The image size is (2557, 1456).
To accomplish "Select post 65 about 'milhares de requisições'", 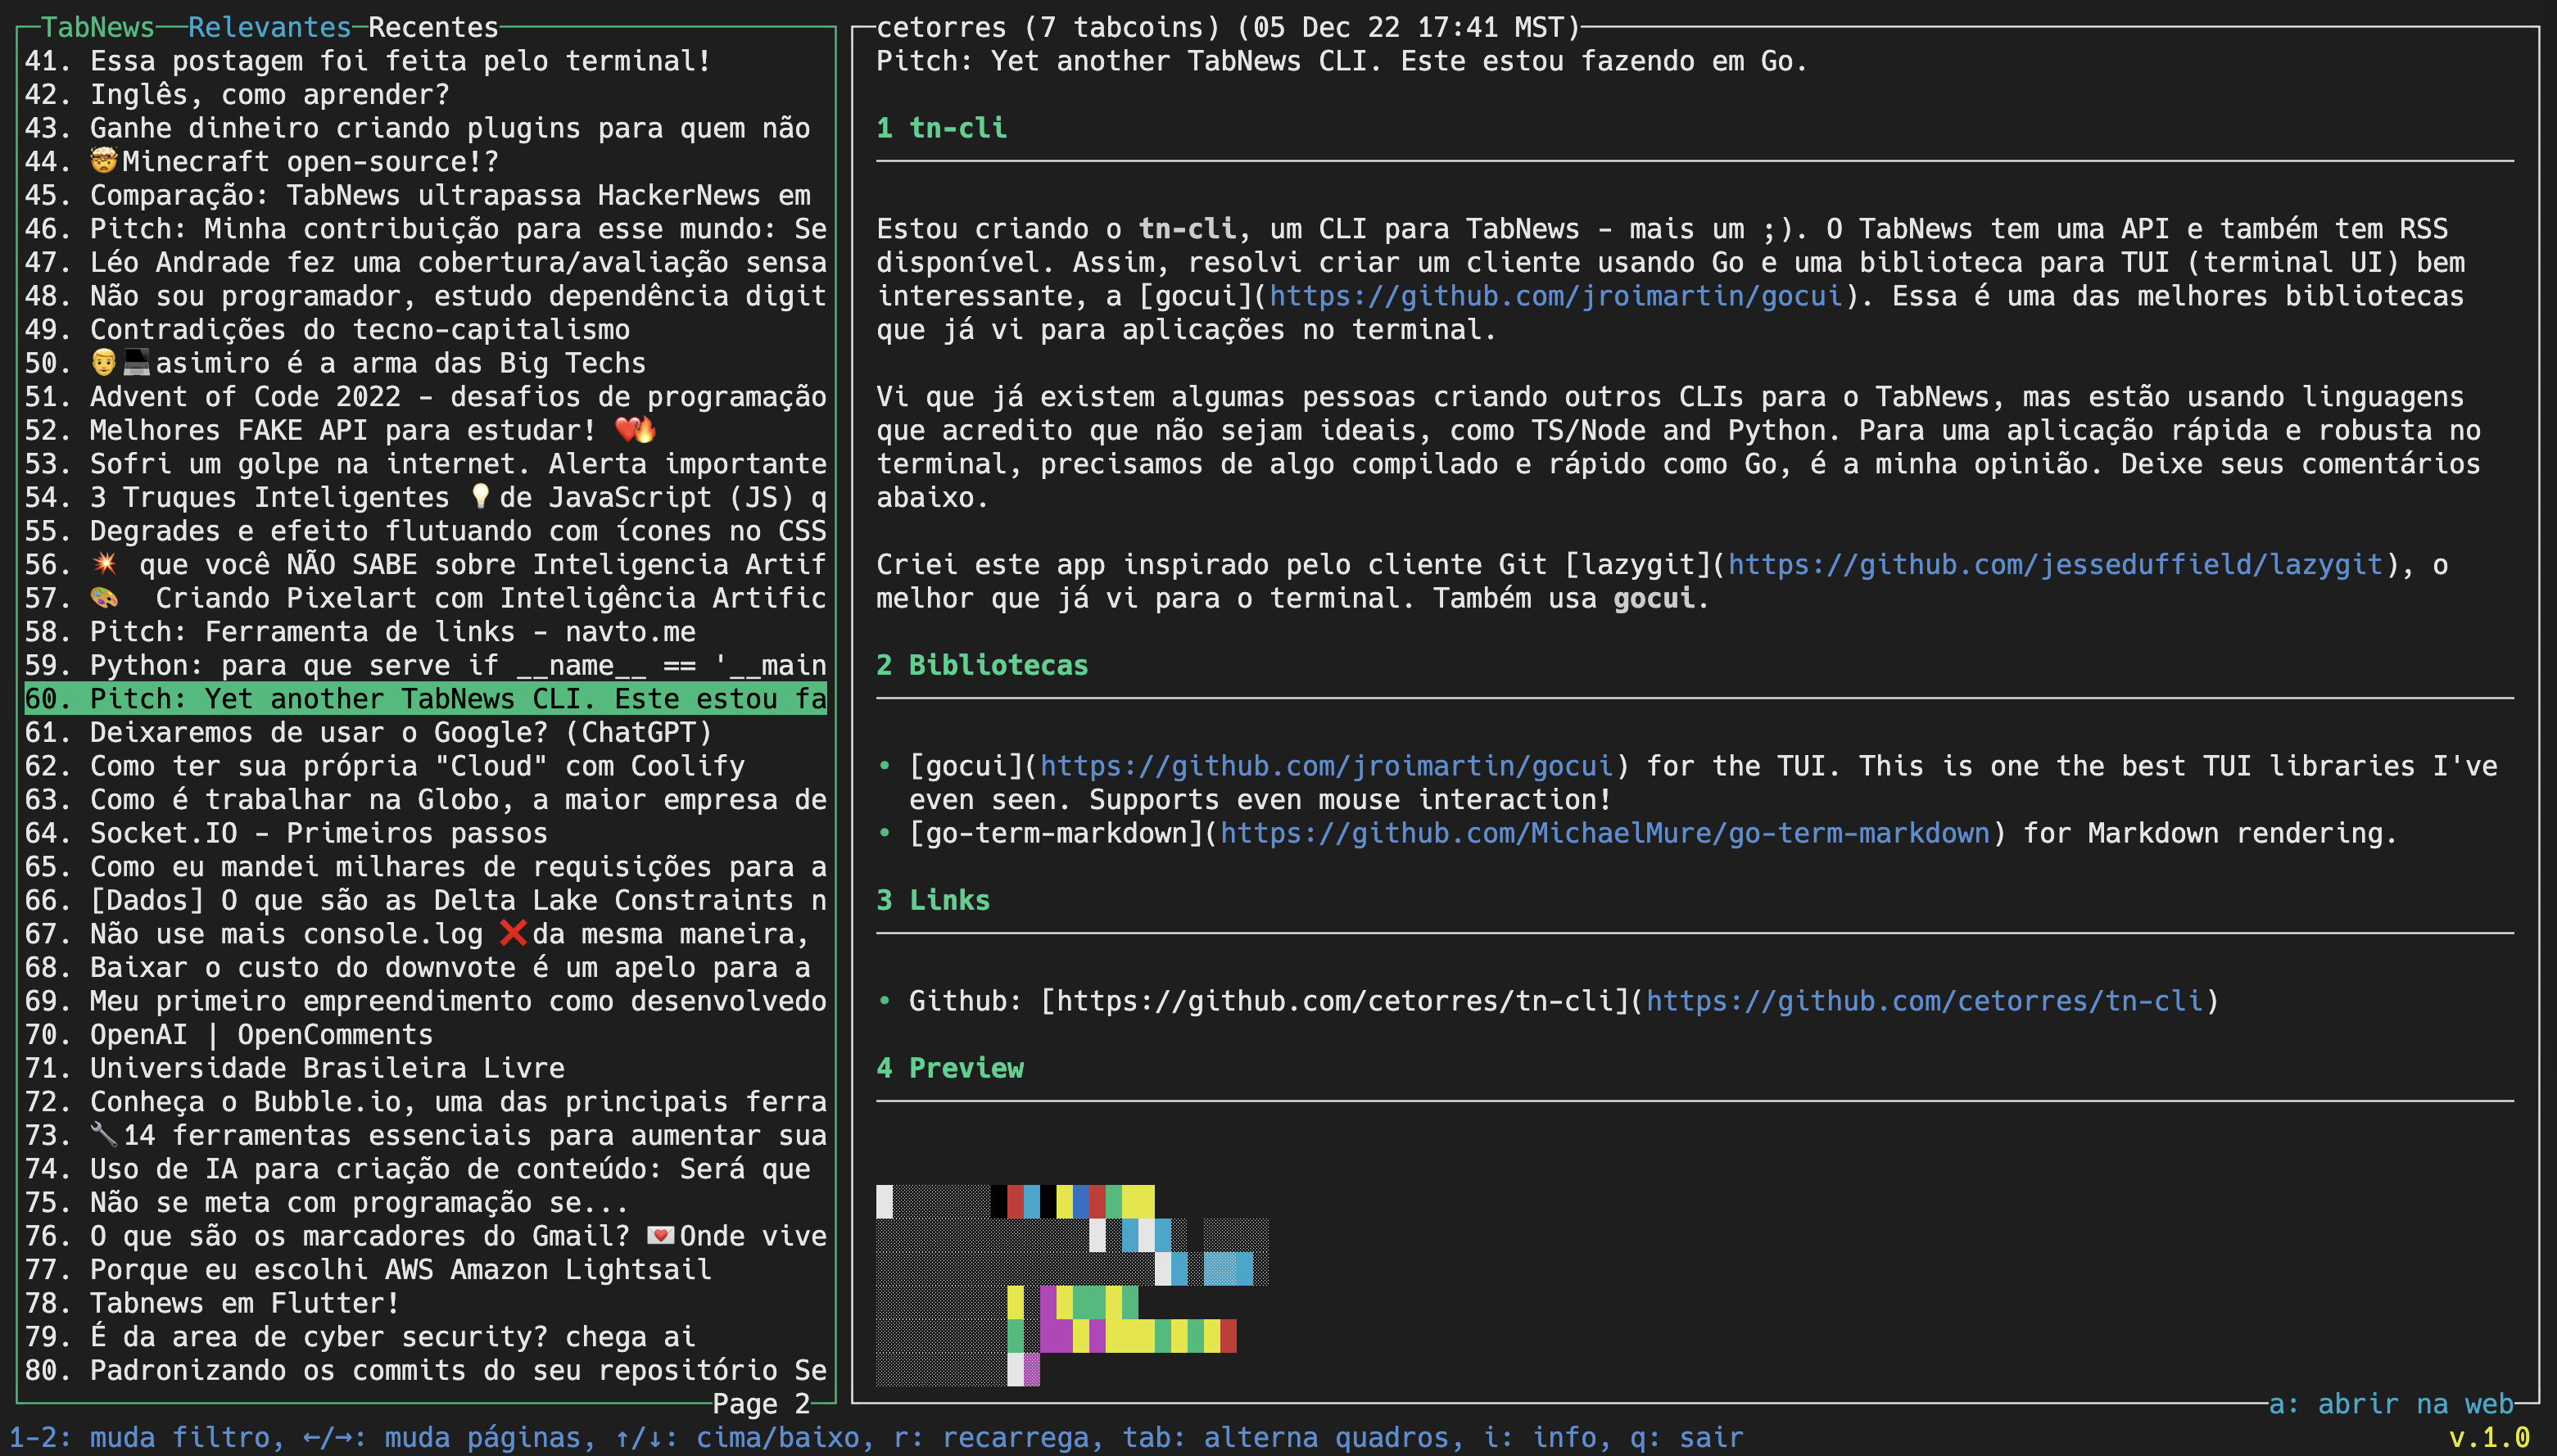I will point(425,867).
